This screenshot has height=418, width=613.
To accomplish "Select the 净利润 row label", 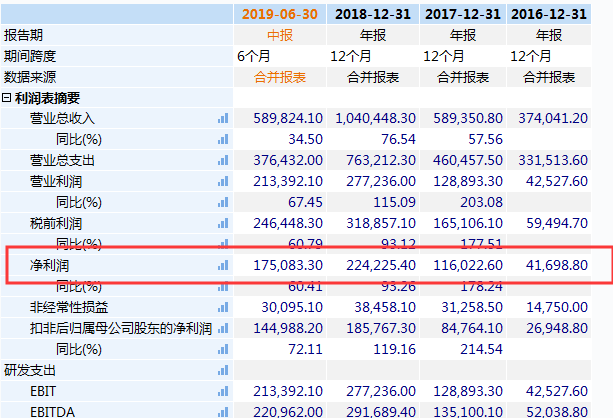I will tap(50, 265).
